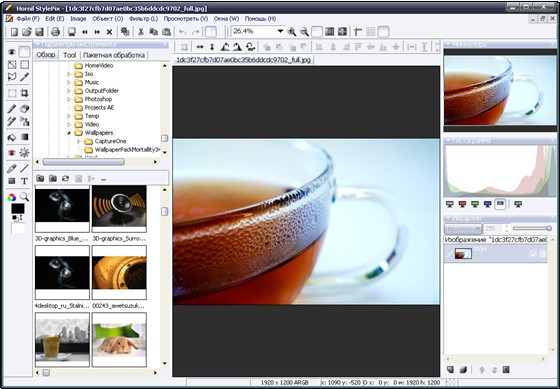Image resolution: width=560 pixels, height=389 pixels.
Task: Click the Zoom In magnifier icon
Action: click(292, 32)
